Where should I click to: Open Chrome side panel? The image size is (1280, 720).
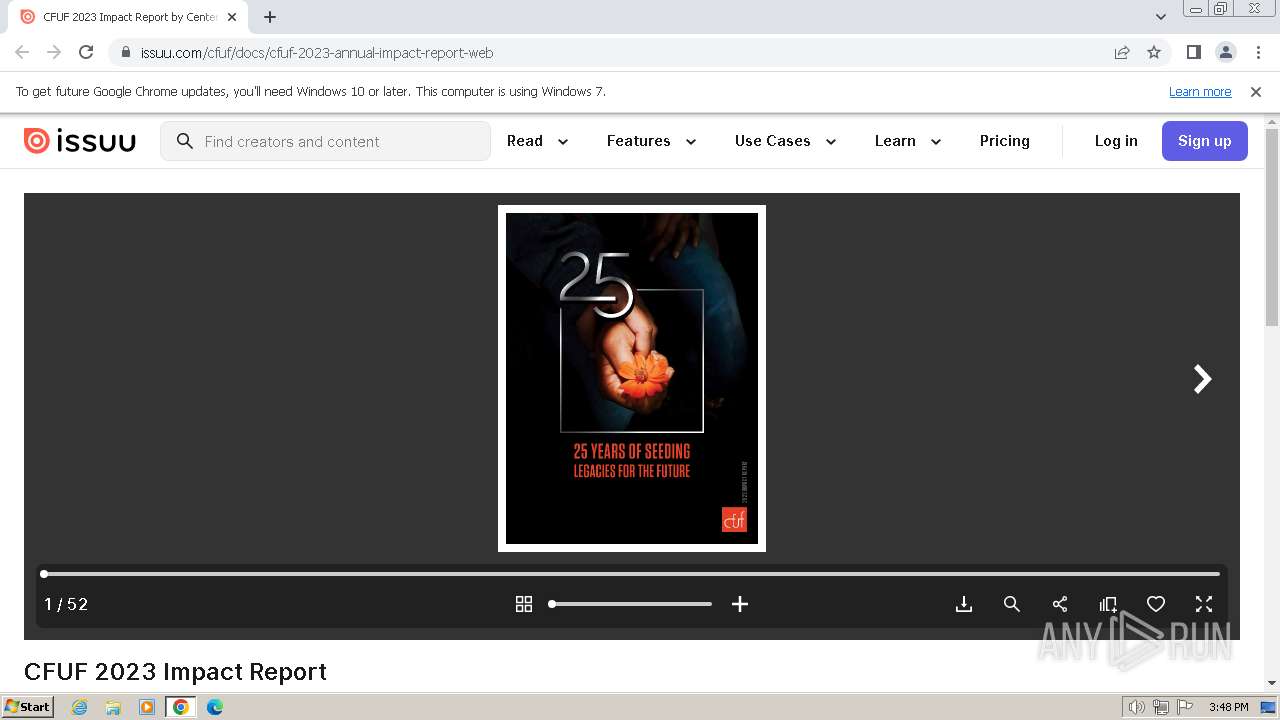tap(1194, 52)
